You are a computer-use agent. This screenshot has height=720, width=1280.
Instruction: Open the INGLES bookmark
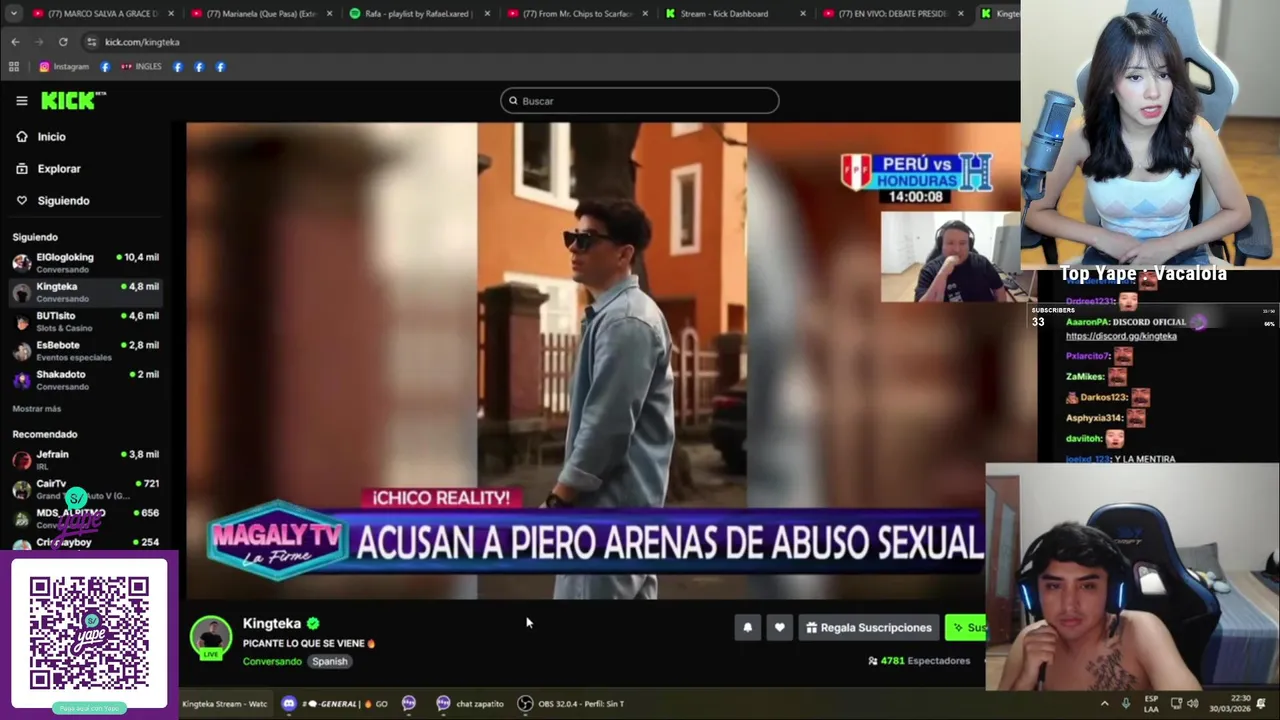click(141, 67)
